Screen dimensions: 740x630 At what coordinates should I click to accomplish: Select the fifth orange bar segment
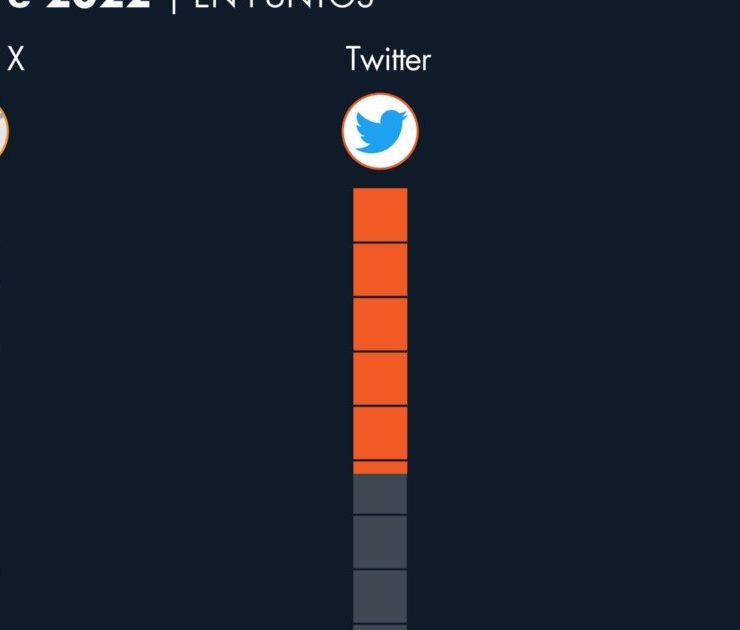380,433
